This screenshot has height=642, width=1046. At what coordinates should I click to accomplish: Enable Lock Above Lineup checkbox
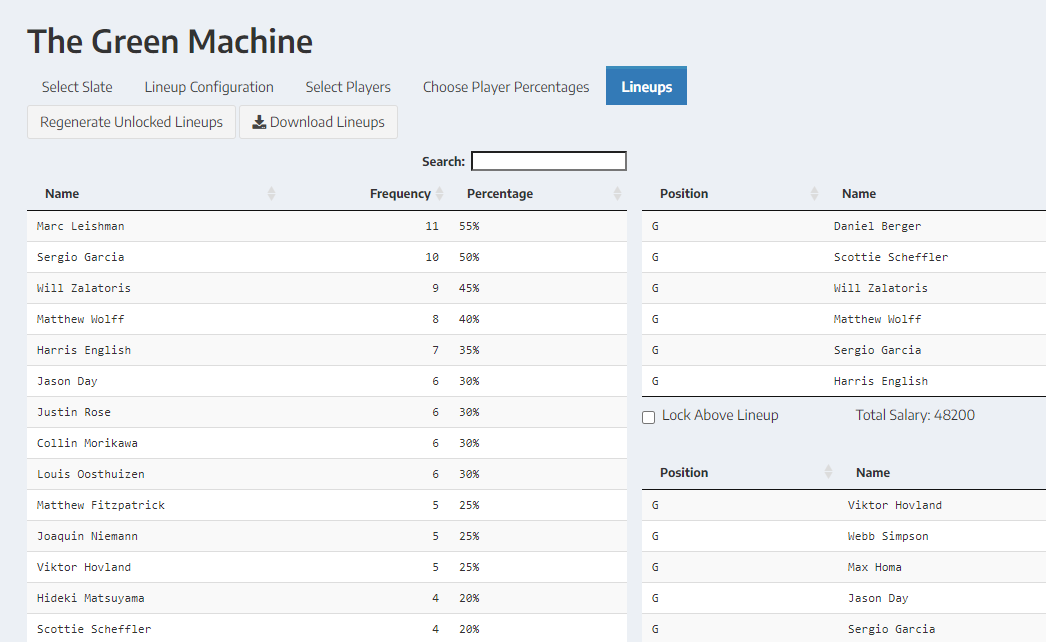(649, 417)
